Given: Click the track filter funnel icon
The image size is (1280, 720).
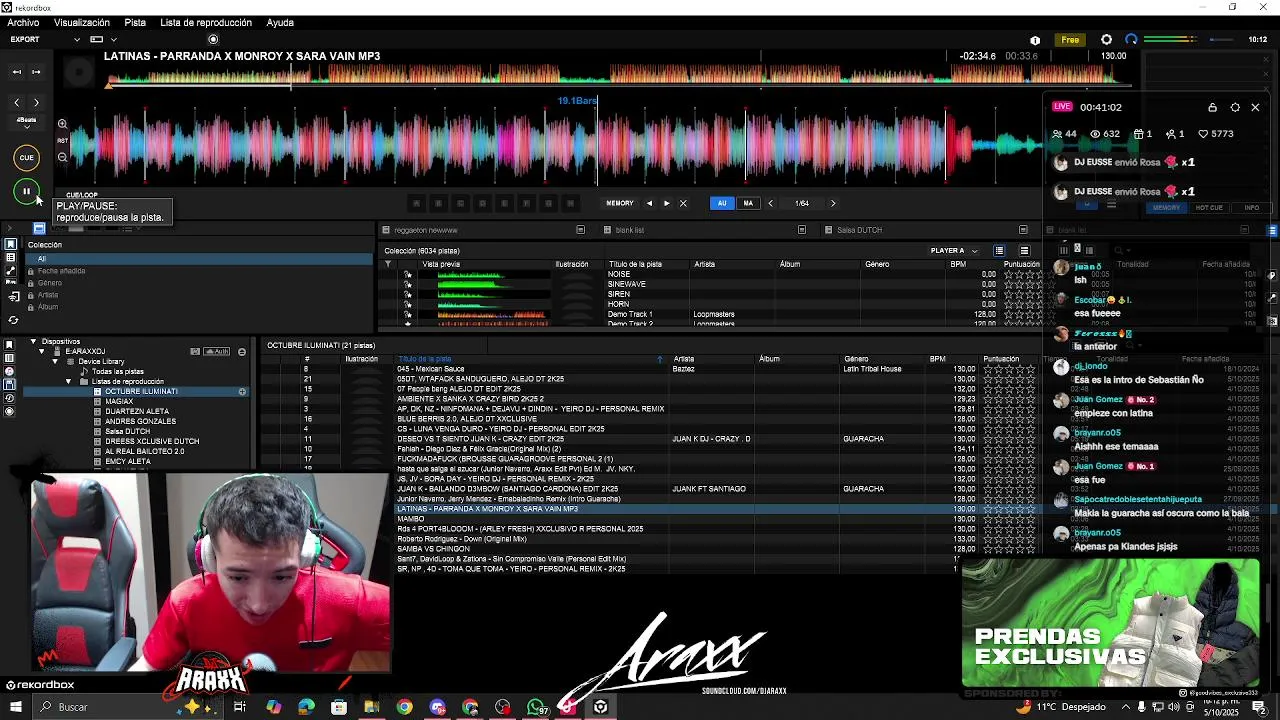Looking at the screenshot, I should click(388, 264).
